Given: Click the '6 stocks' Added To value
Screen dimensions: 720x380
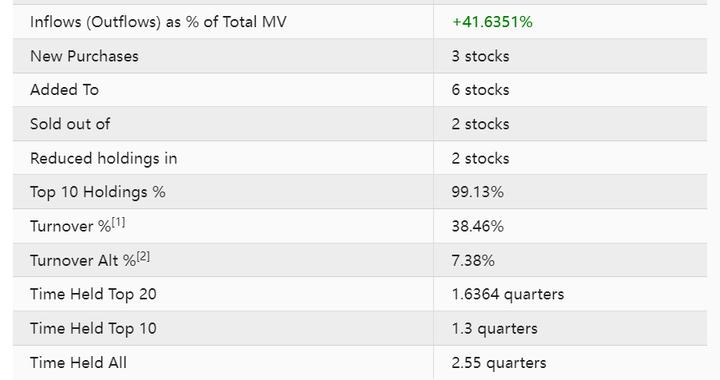Looking at the screenshot, I should click(x=480, y=90).
